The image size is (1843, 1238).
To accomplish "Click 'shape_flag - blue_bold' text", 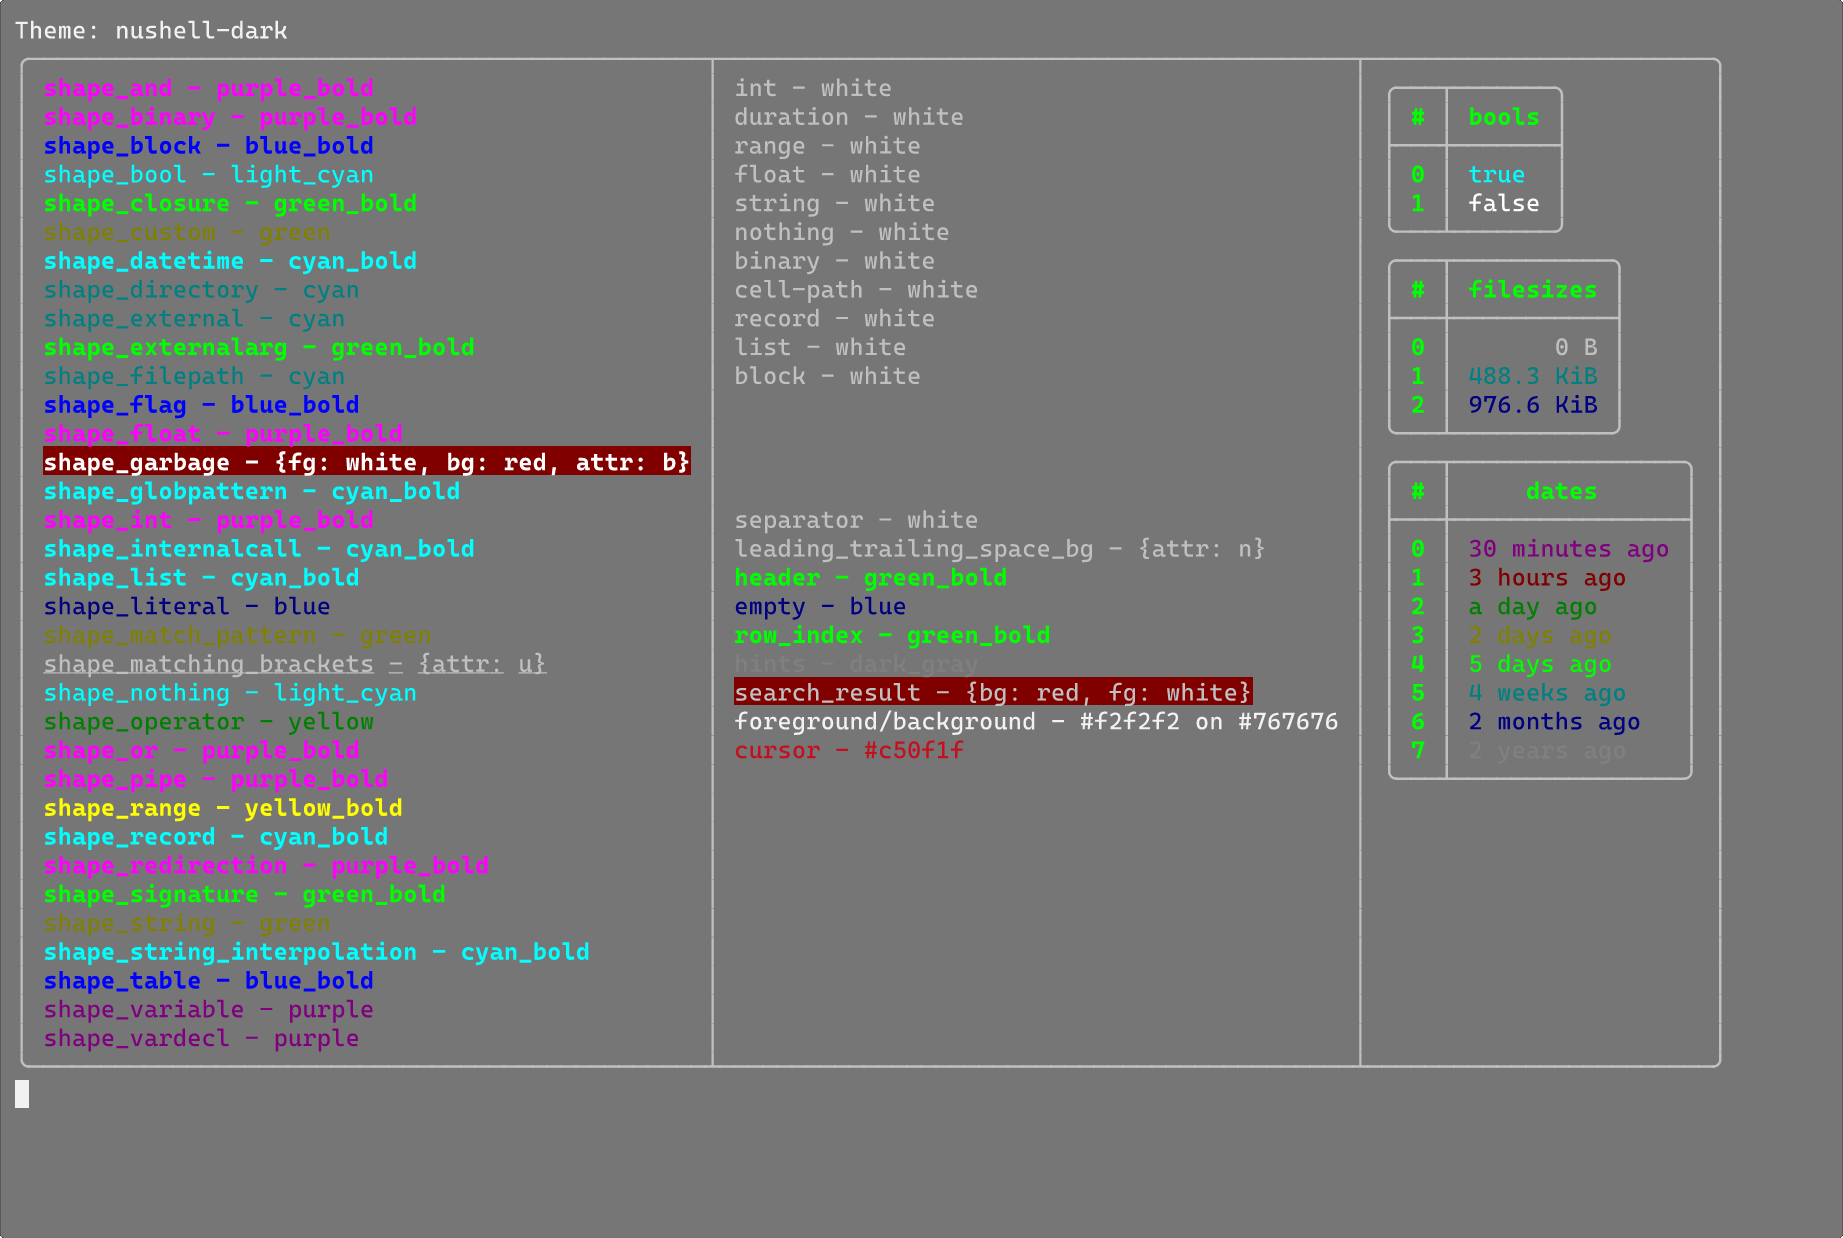I will 201,405.
